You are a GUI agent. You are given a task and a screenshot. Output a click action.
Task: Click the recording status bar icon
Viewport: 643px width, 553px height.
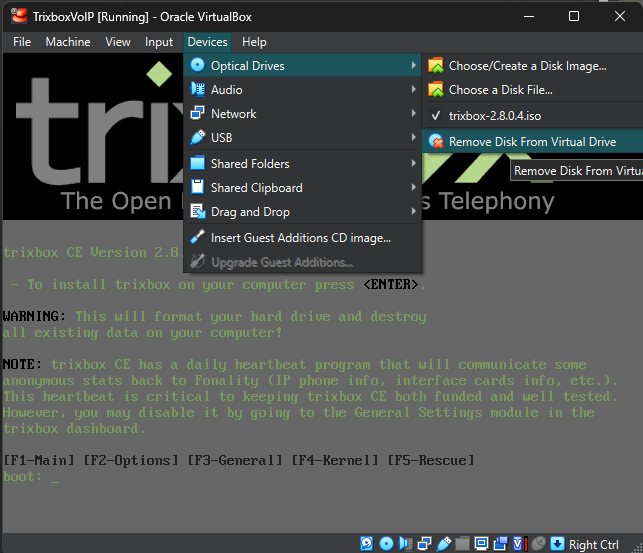point(500,544)
